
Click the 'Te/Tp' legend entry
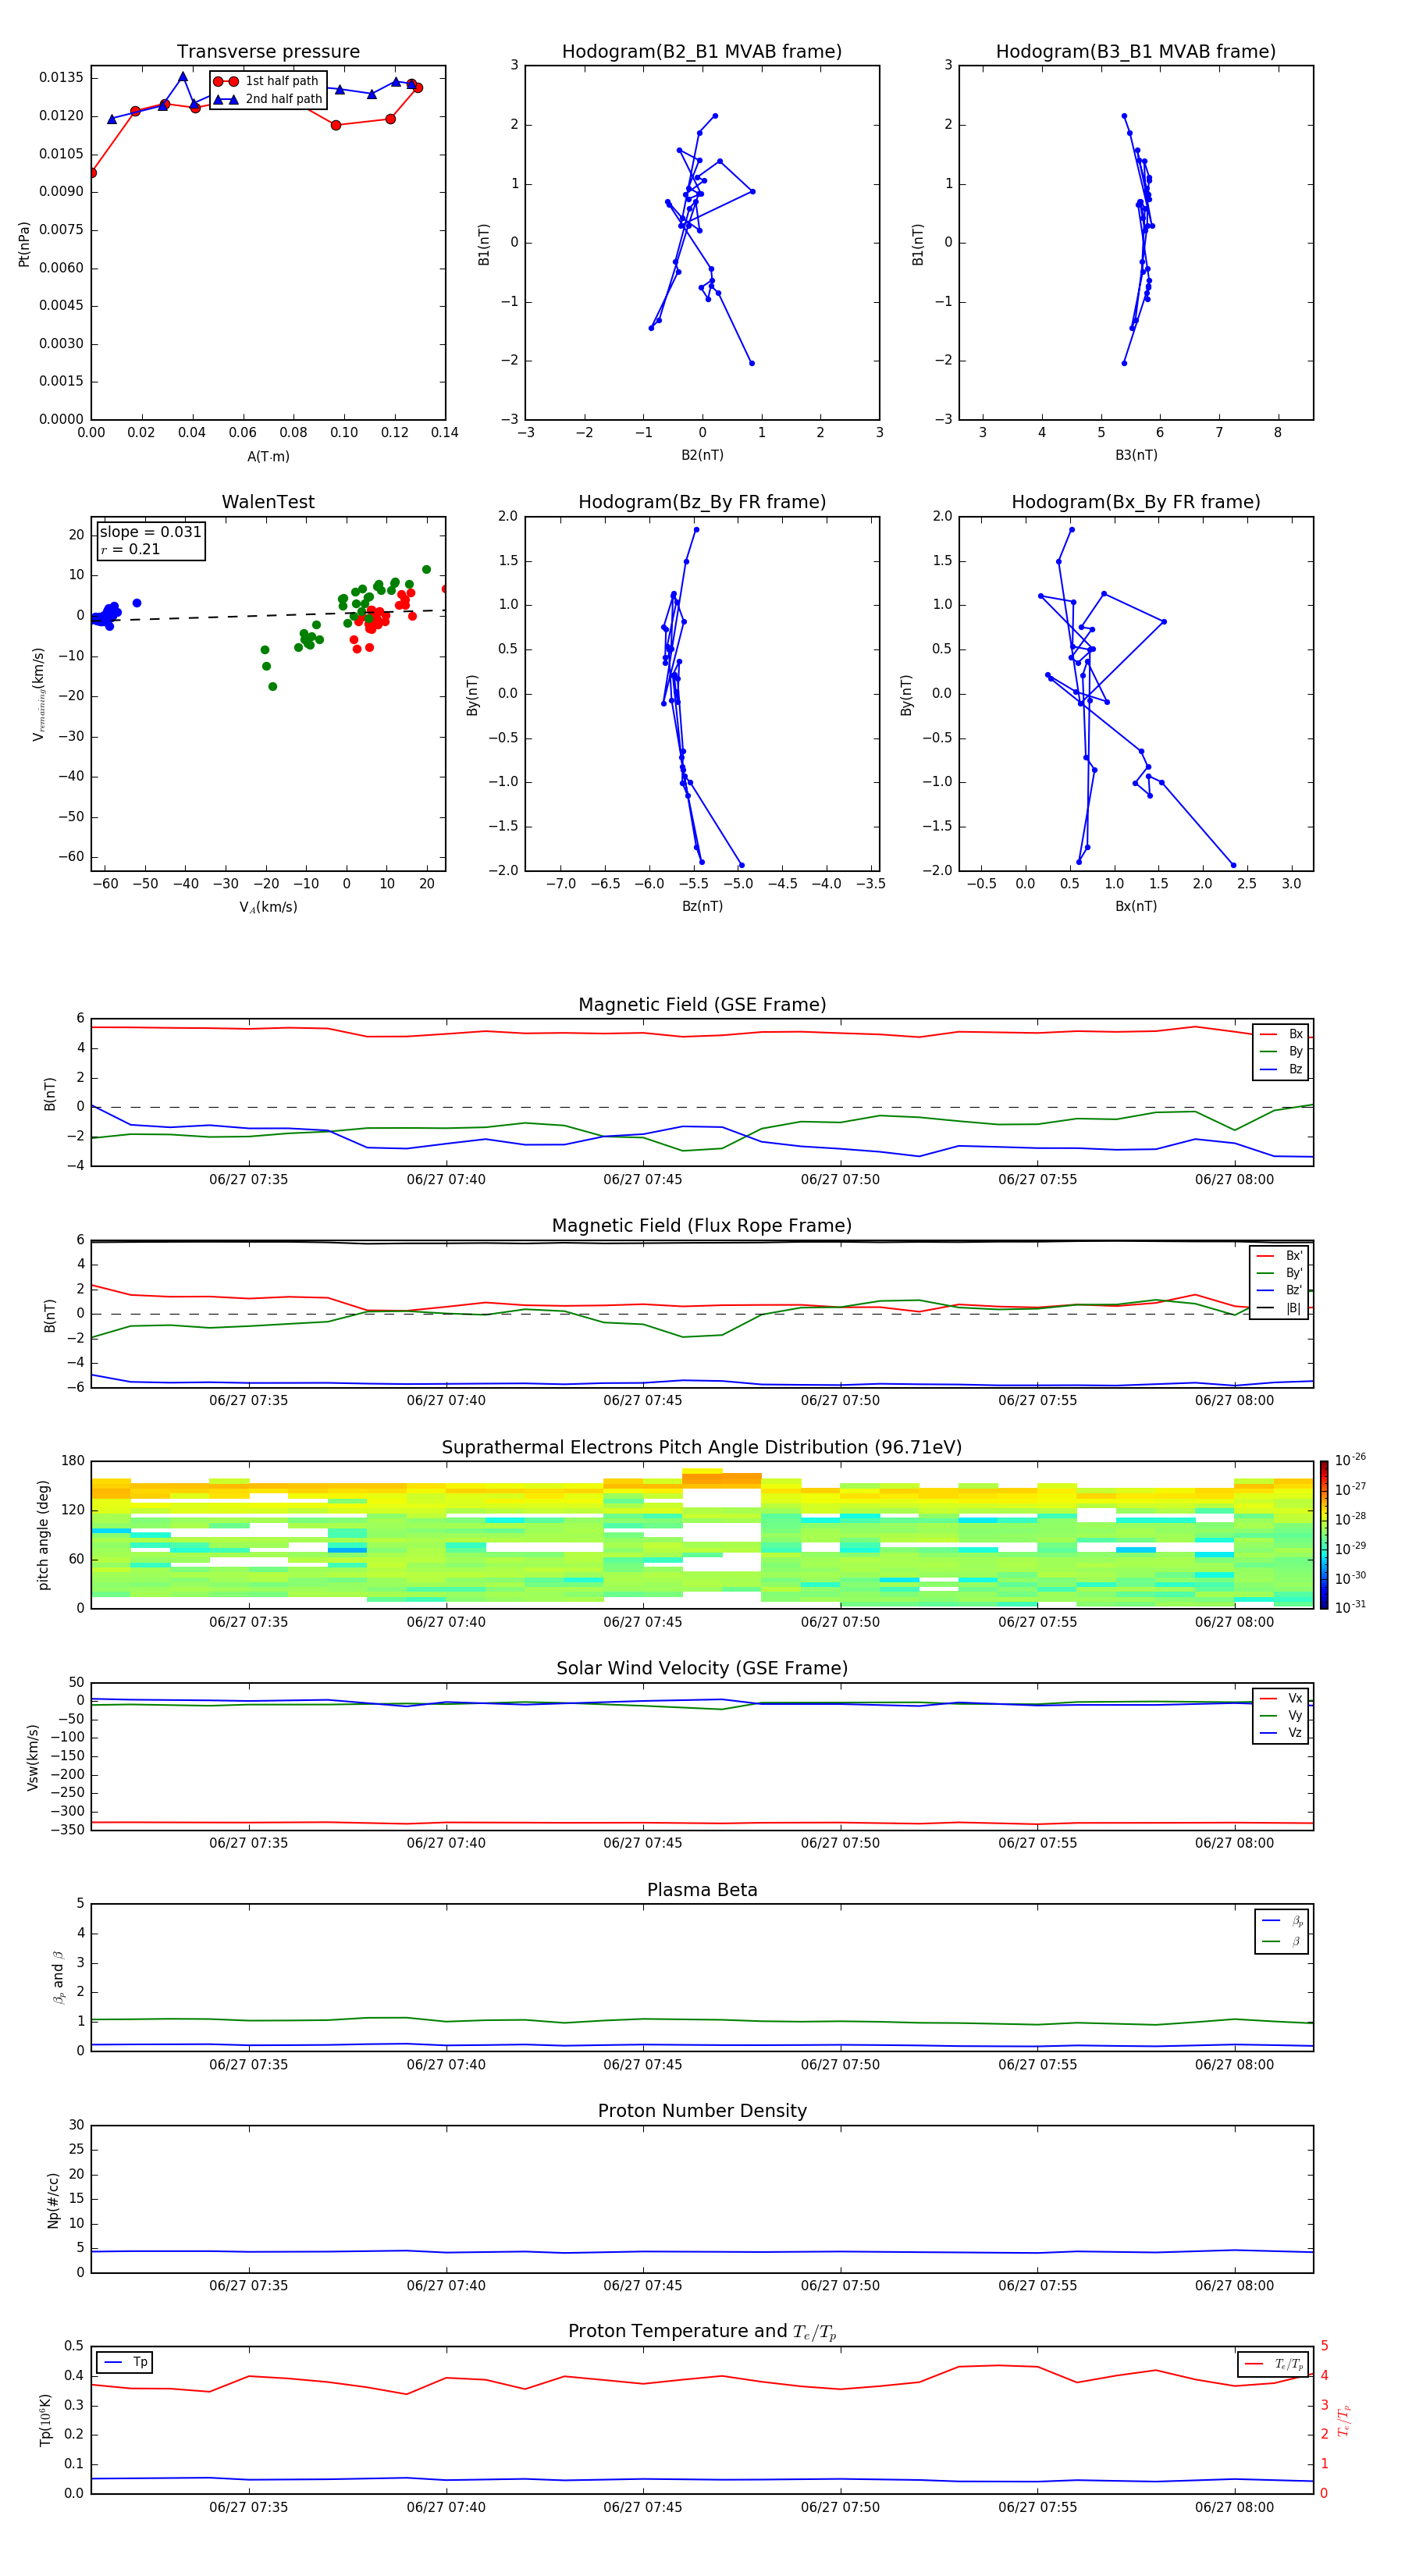click(x=1273, y=2365)
